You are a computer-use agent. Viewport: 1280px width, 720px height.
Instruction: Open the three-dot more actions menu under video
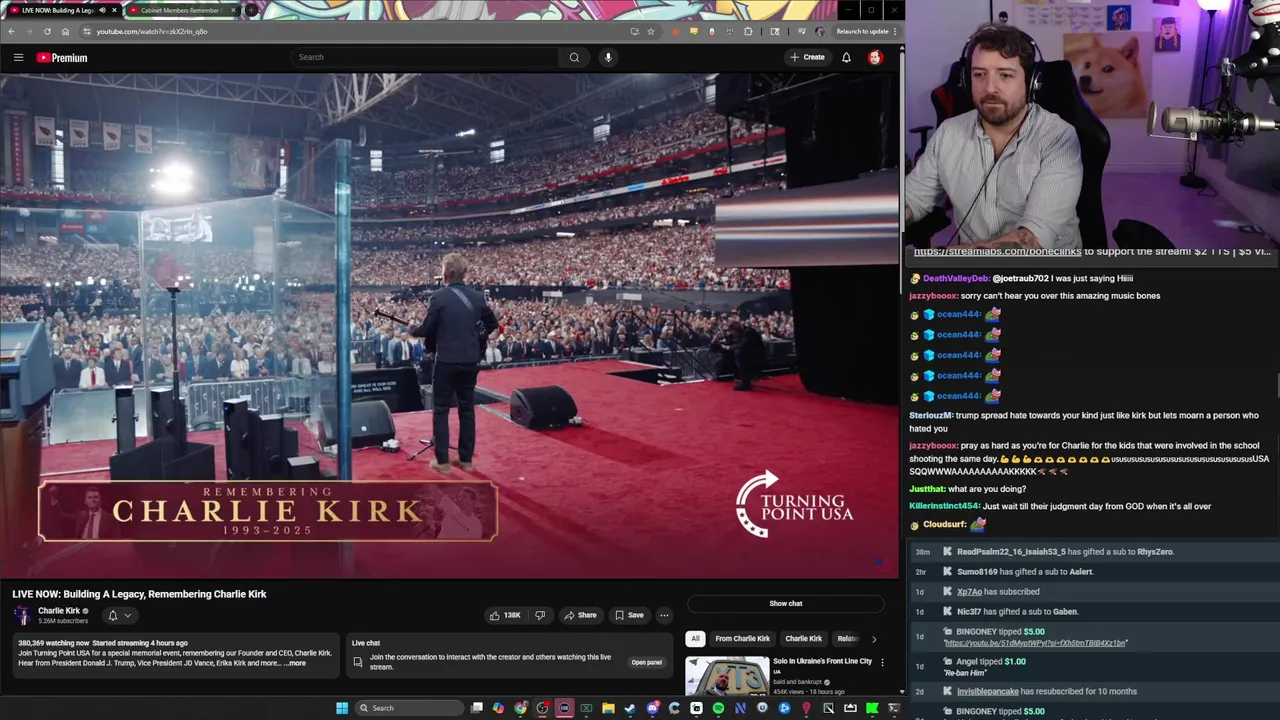(x=664, y=615)
